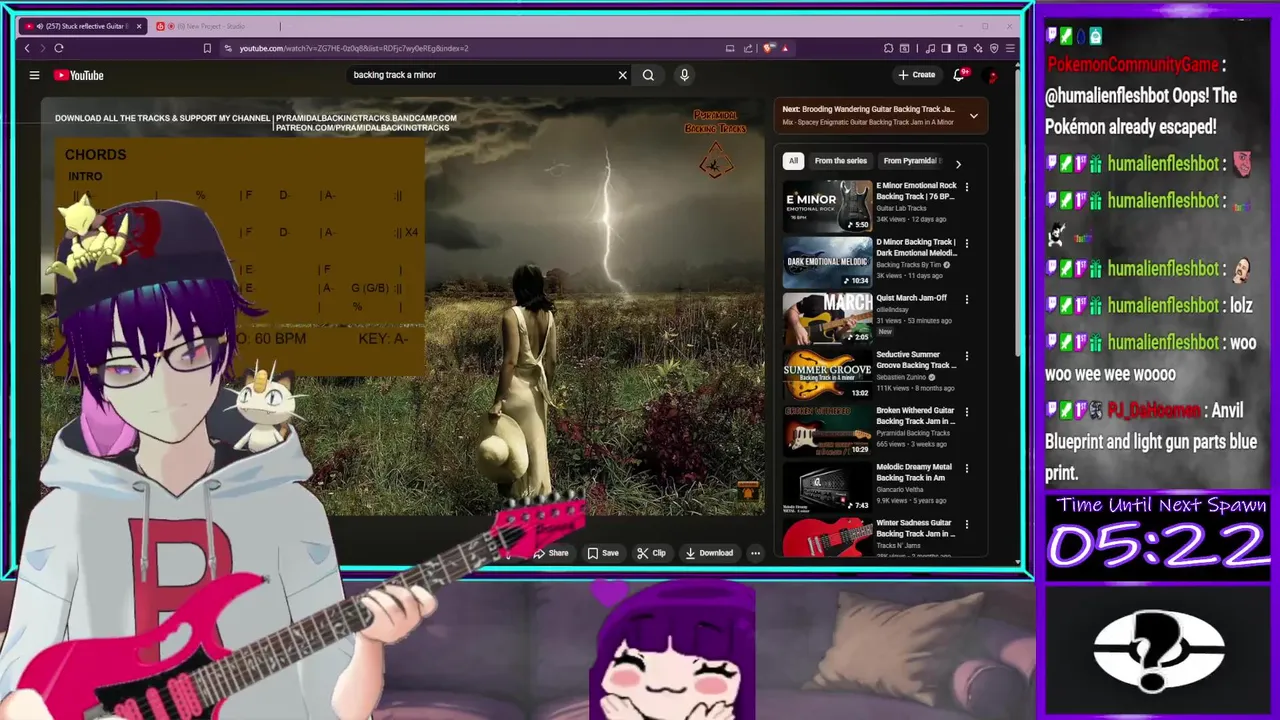Select the All filter chip
The image size is (1280, 720).
[793, 161]
